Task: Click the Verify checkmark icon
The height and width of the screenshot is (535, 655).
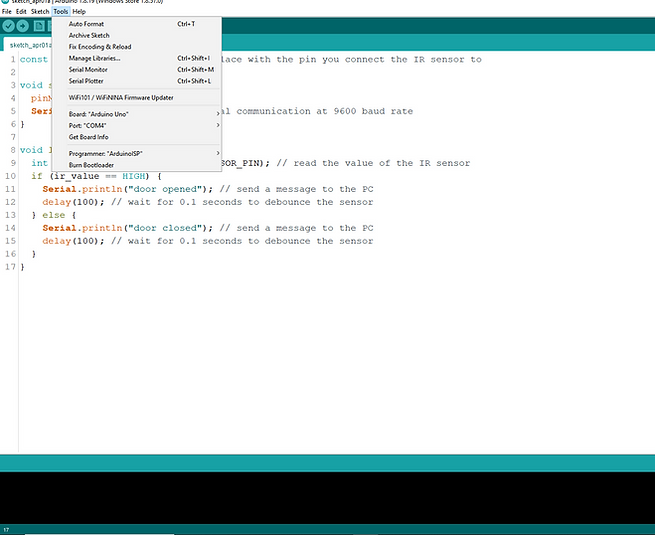Action: point(8,26)
